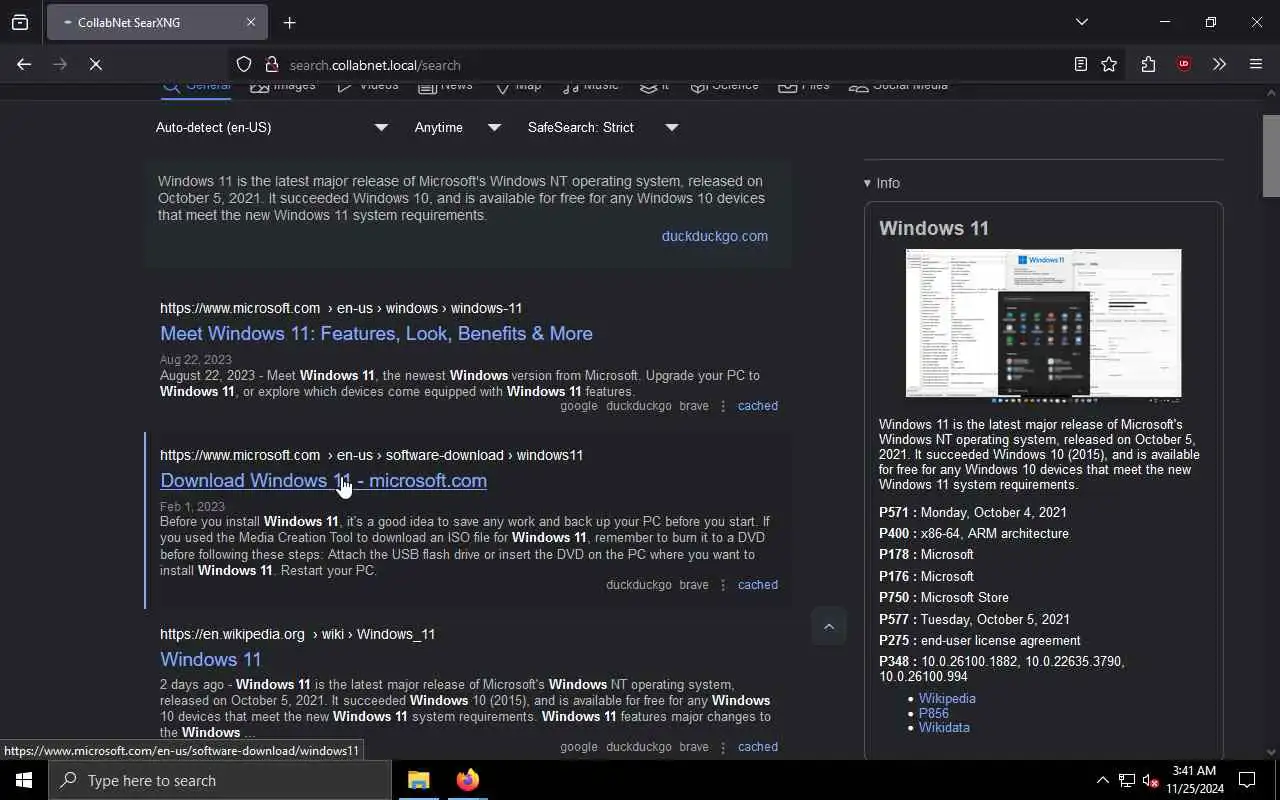Open the list all tabs chevron
This screenshot has height=800, width=1280.
1082,22
